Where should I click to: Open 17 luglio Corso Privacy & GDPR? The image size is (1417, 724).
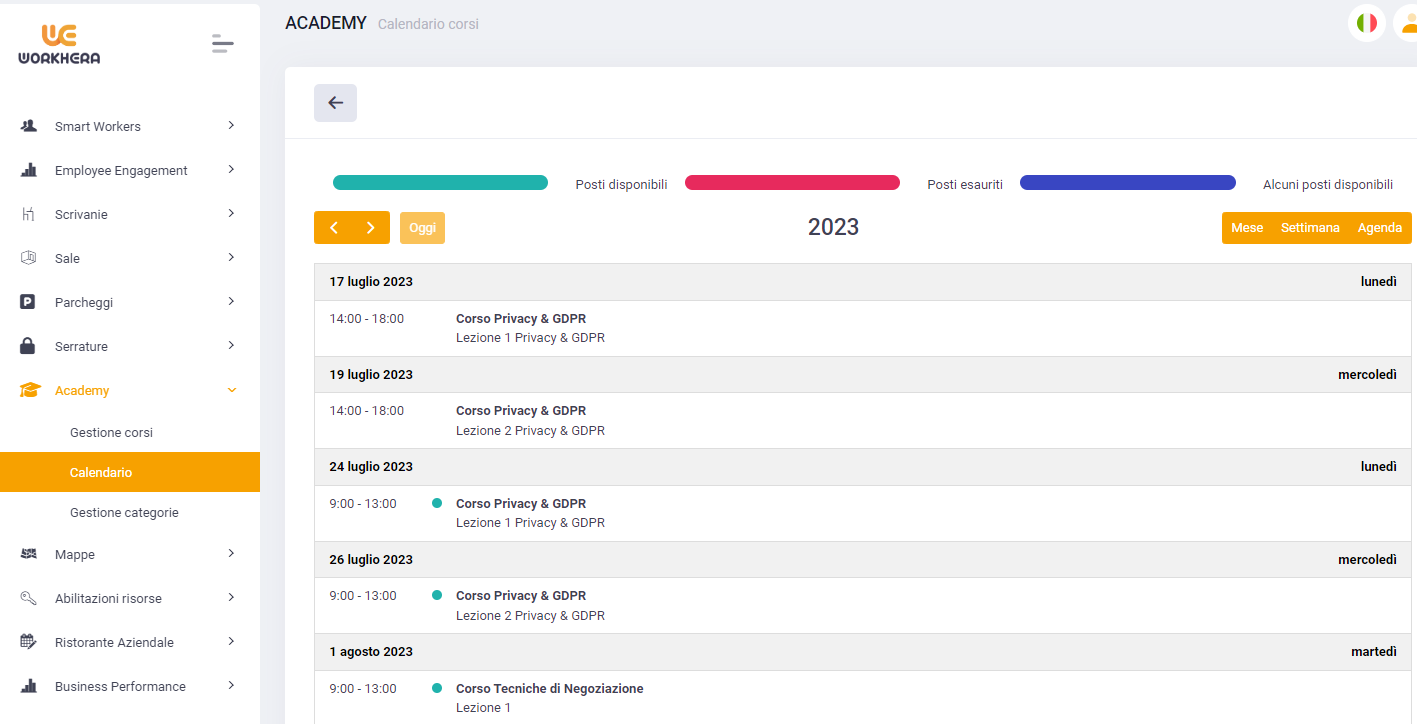(x=521, y=319)
